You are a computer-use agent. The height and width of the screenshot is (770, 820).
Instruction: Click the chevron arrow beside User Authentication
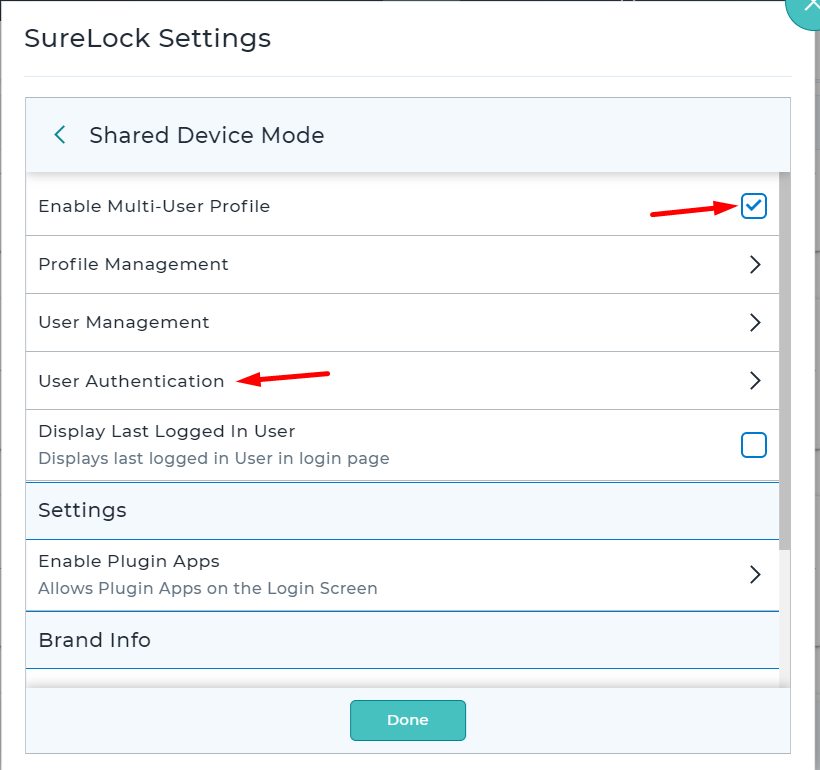755,381
